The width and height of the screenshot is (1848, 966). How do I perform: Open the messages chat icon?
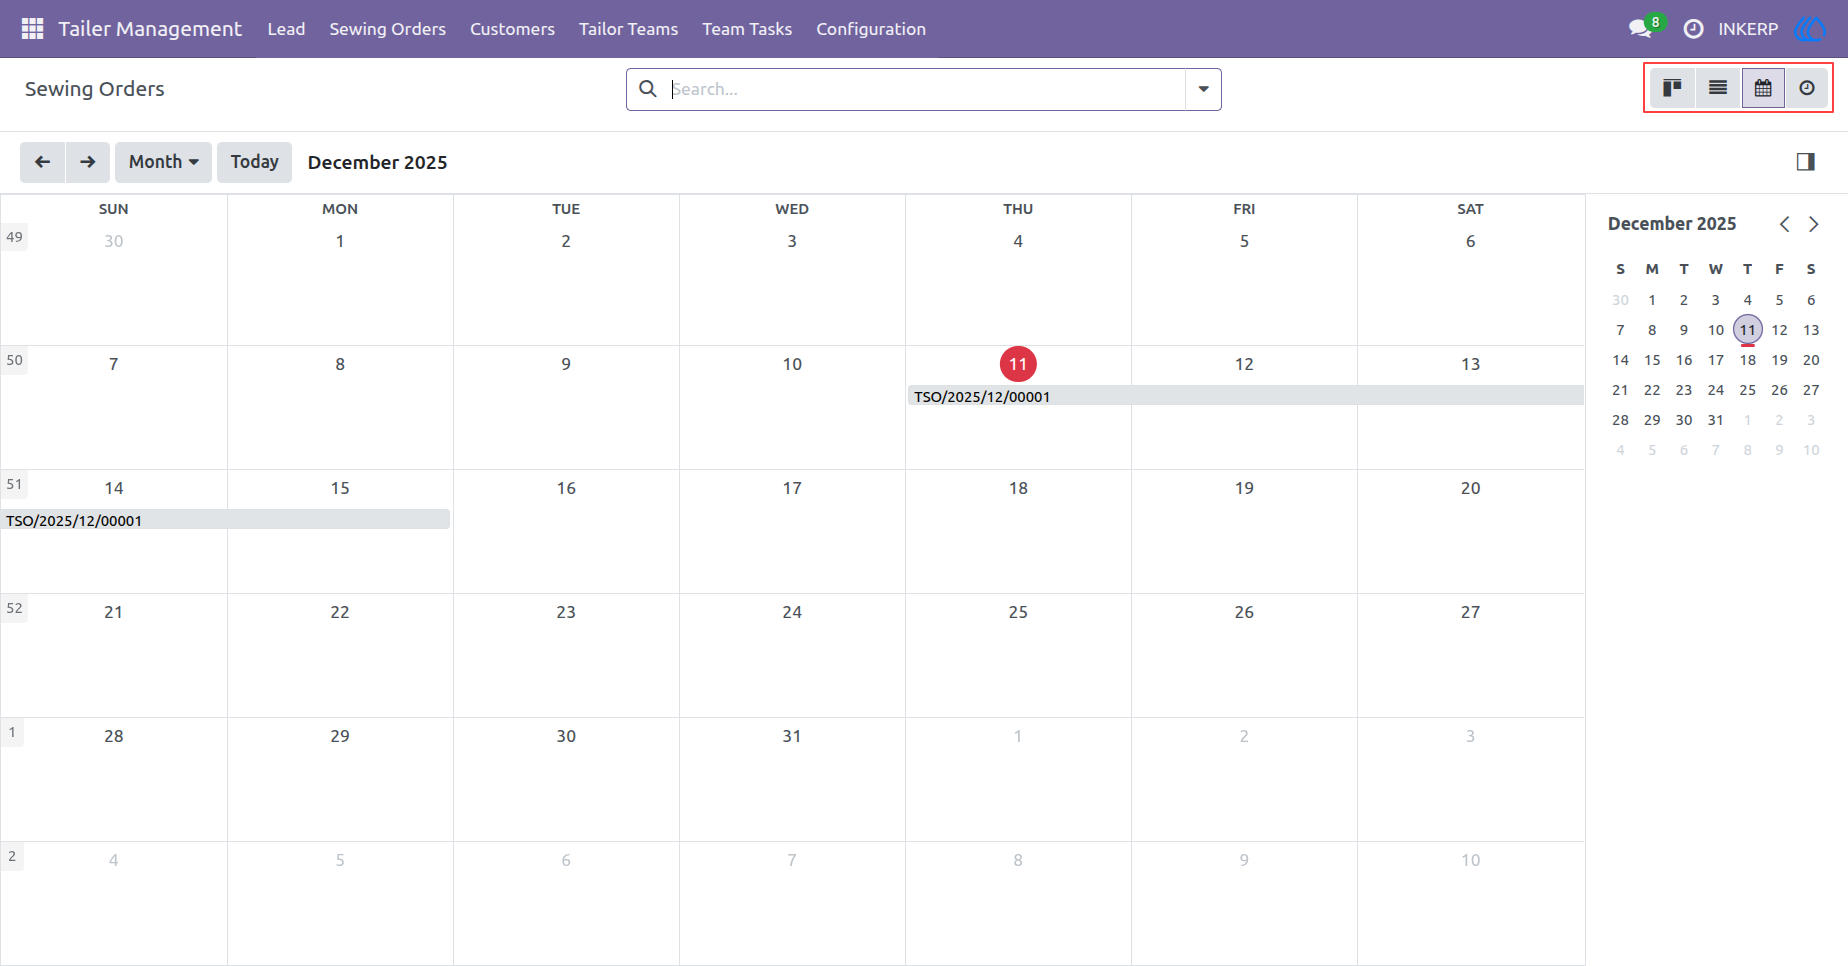1640,29
